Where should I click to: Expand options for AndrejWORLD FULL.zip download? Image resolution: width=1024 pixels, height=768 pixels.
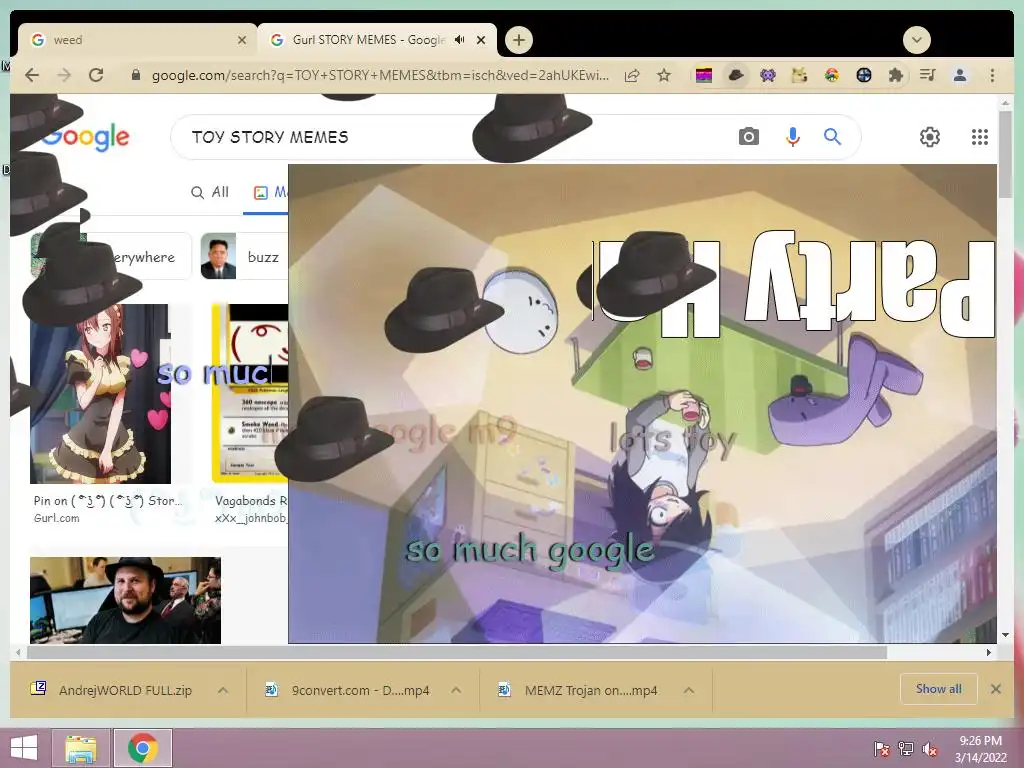[x=223, y=690]
